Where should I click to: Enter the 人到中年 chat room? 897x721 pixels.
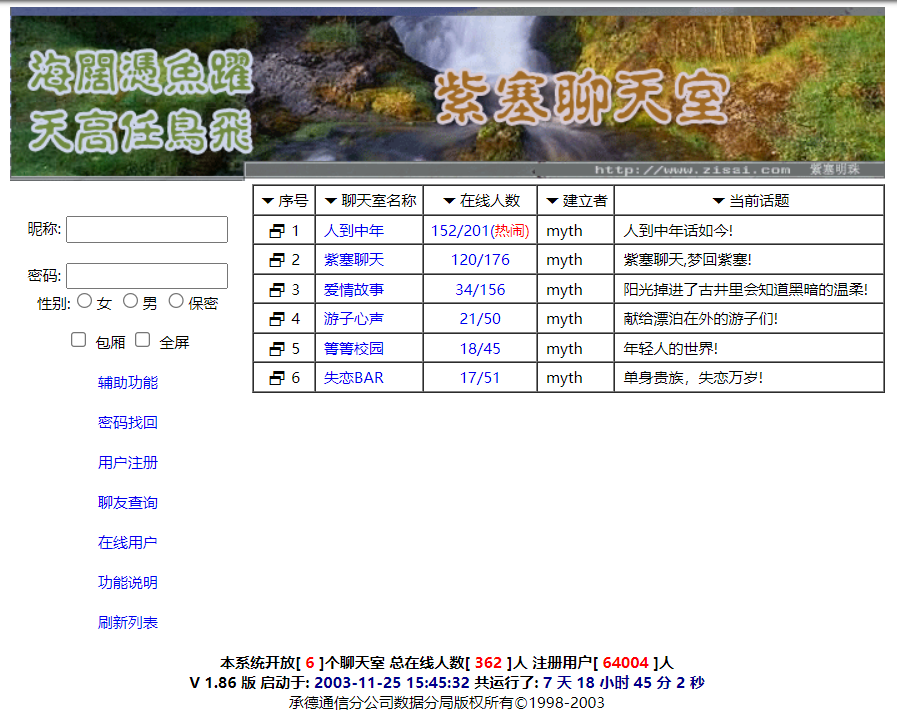354,231
